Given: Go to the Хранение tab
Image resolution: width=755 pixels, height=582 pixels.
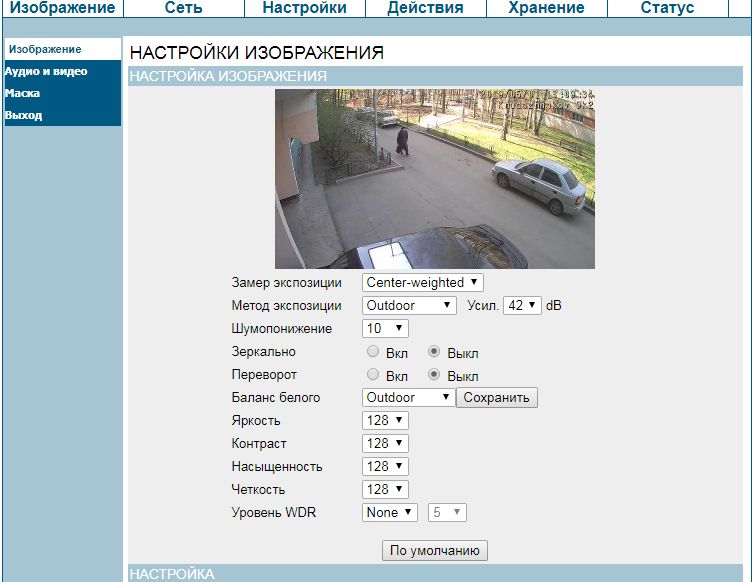Looking at the screenshot, I should pos(546,8).
